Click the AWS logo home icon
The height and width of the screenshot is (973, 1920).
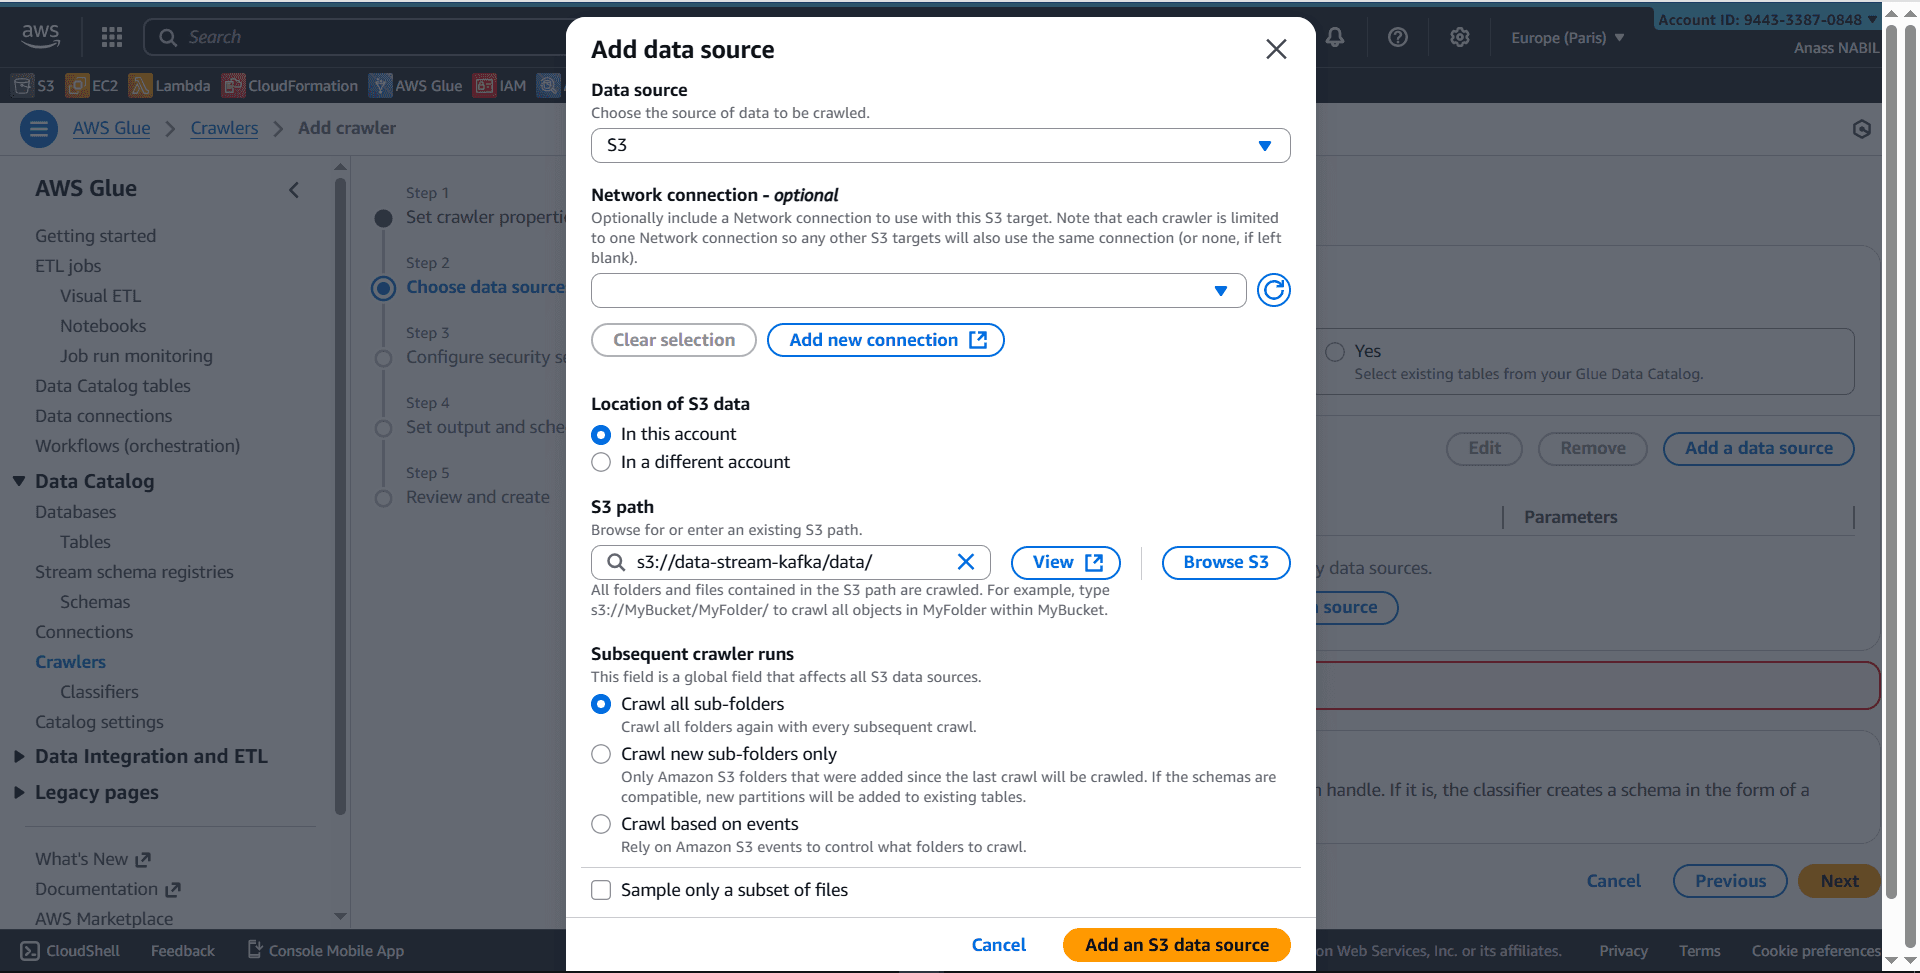(x=41, y=36)
